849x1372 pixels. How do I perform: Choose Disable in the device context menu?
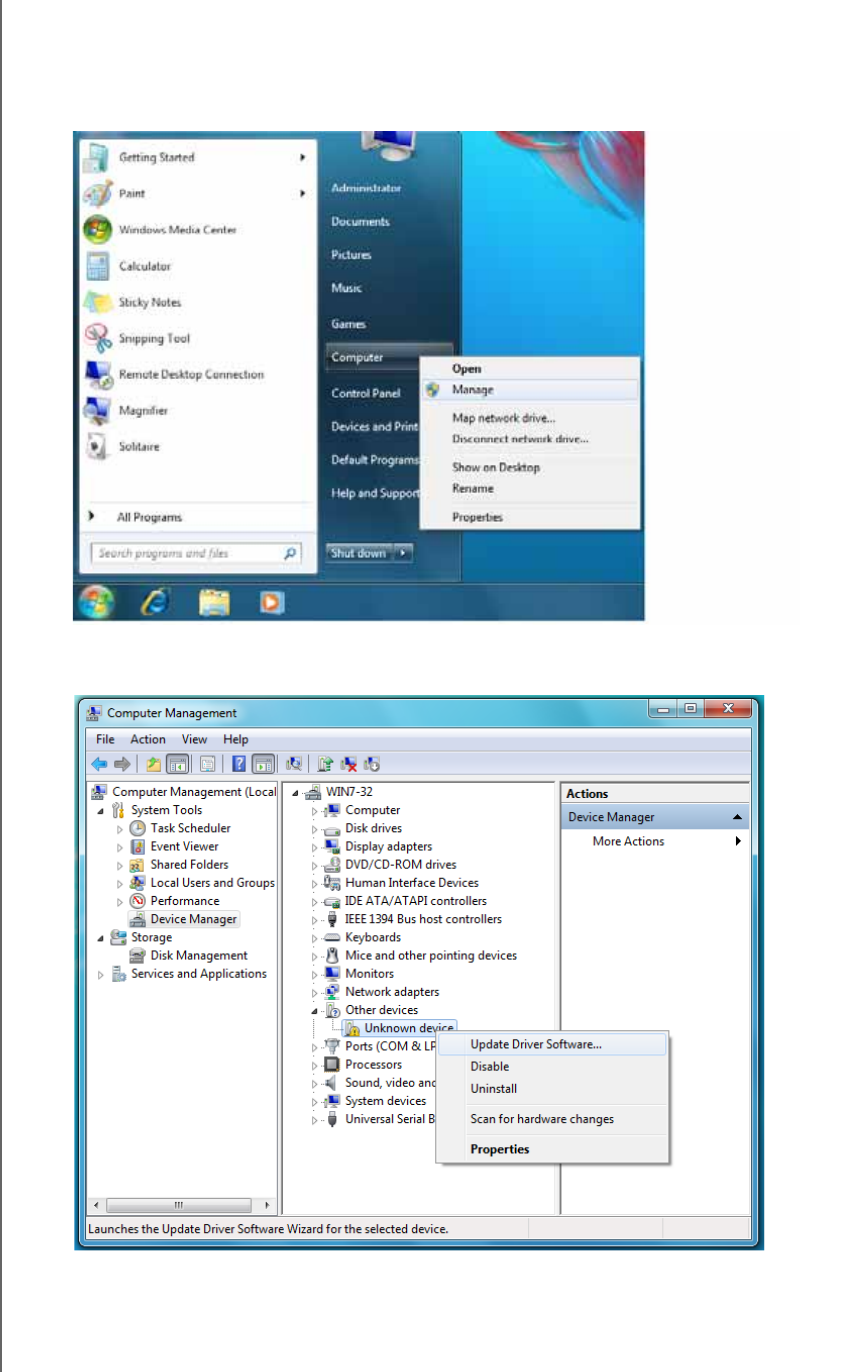[x=552, y=1066]
